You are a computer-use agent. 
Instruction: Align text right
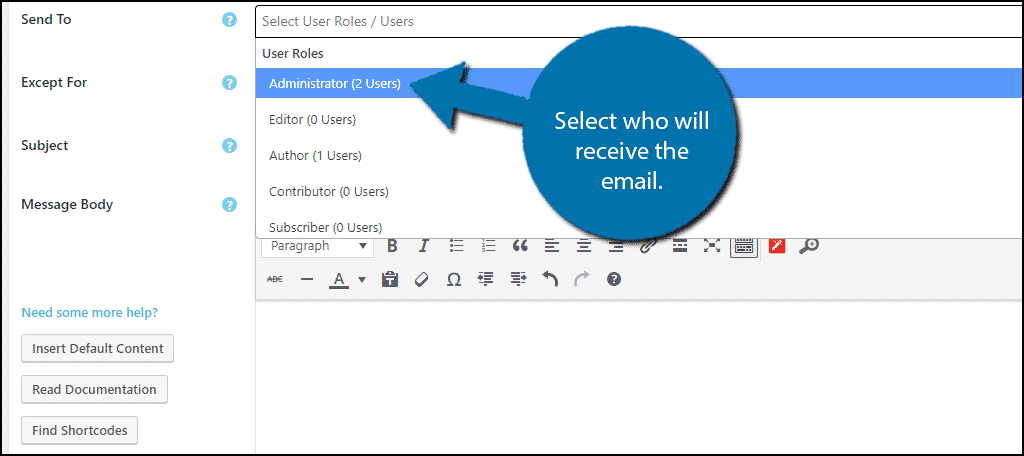pyautogui.click(x=616, y=246)
